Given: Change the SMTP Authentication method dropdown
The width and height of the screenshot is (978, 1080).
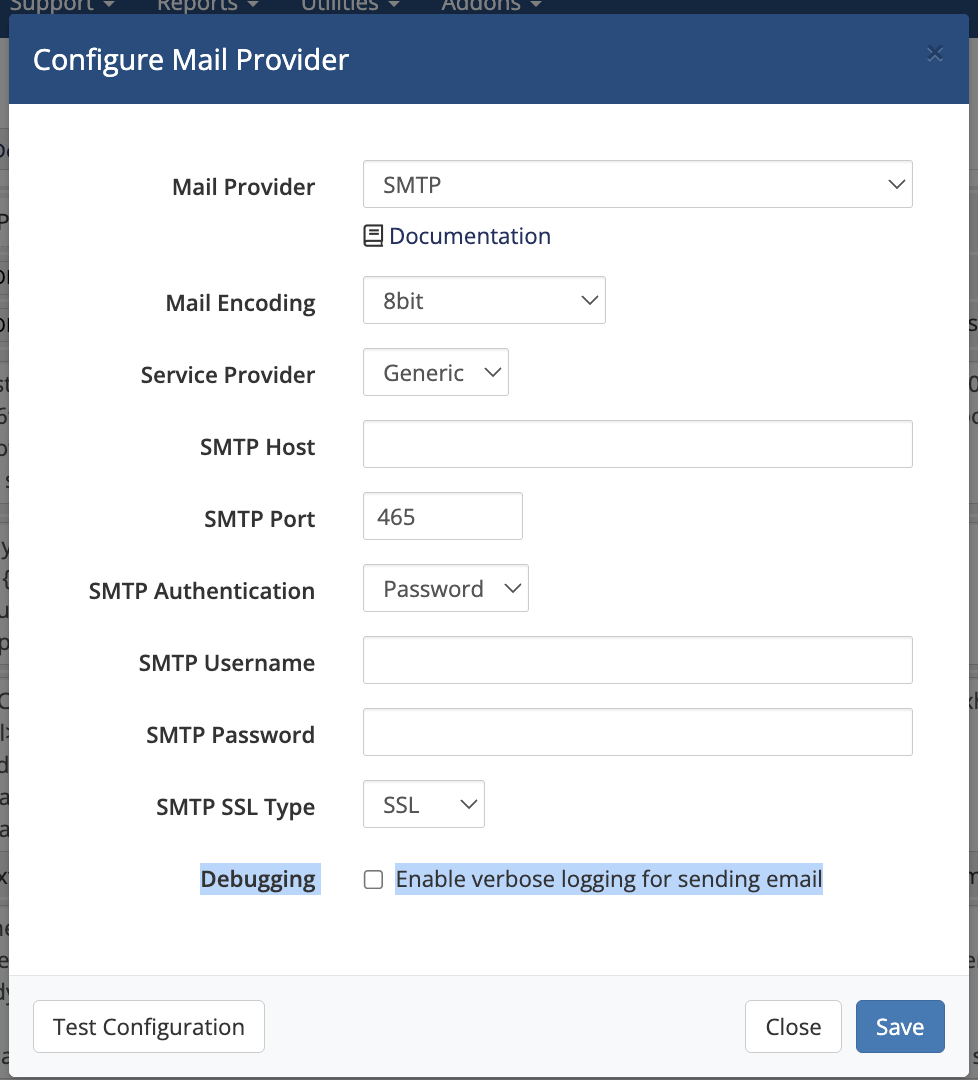Looking at the screenshot, I should coord(445,589).
